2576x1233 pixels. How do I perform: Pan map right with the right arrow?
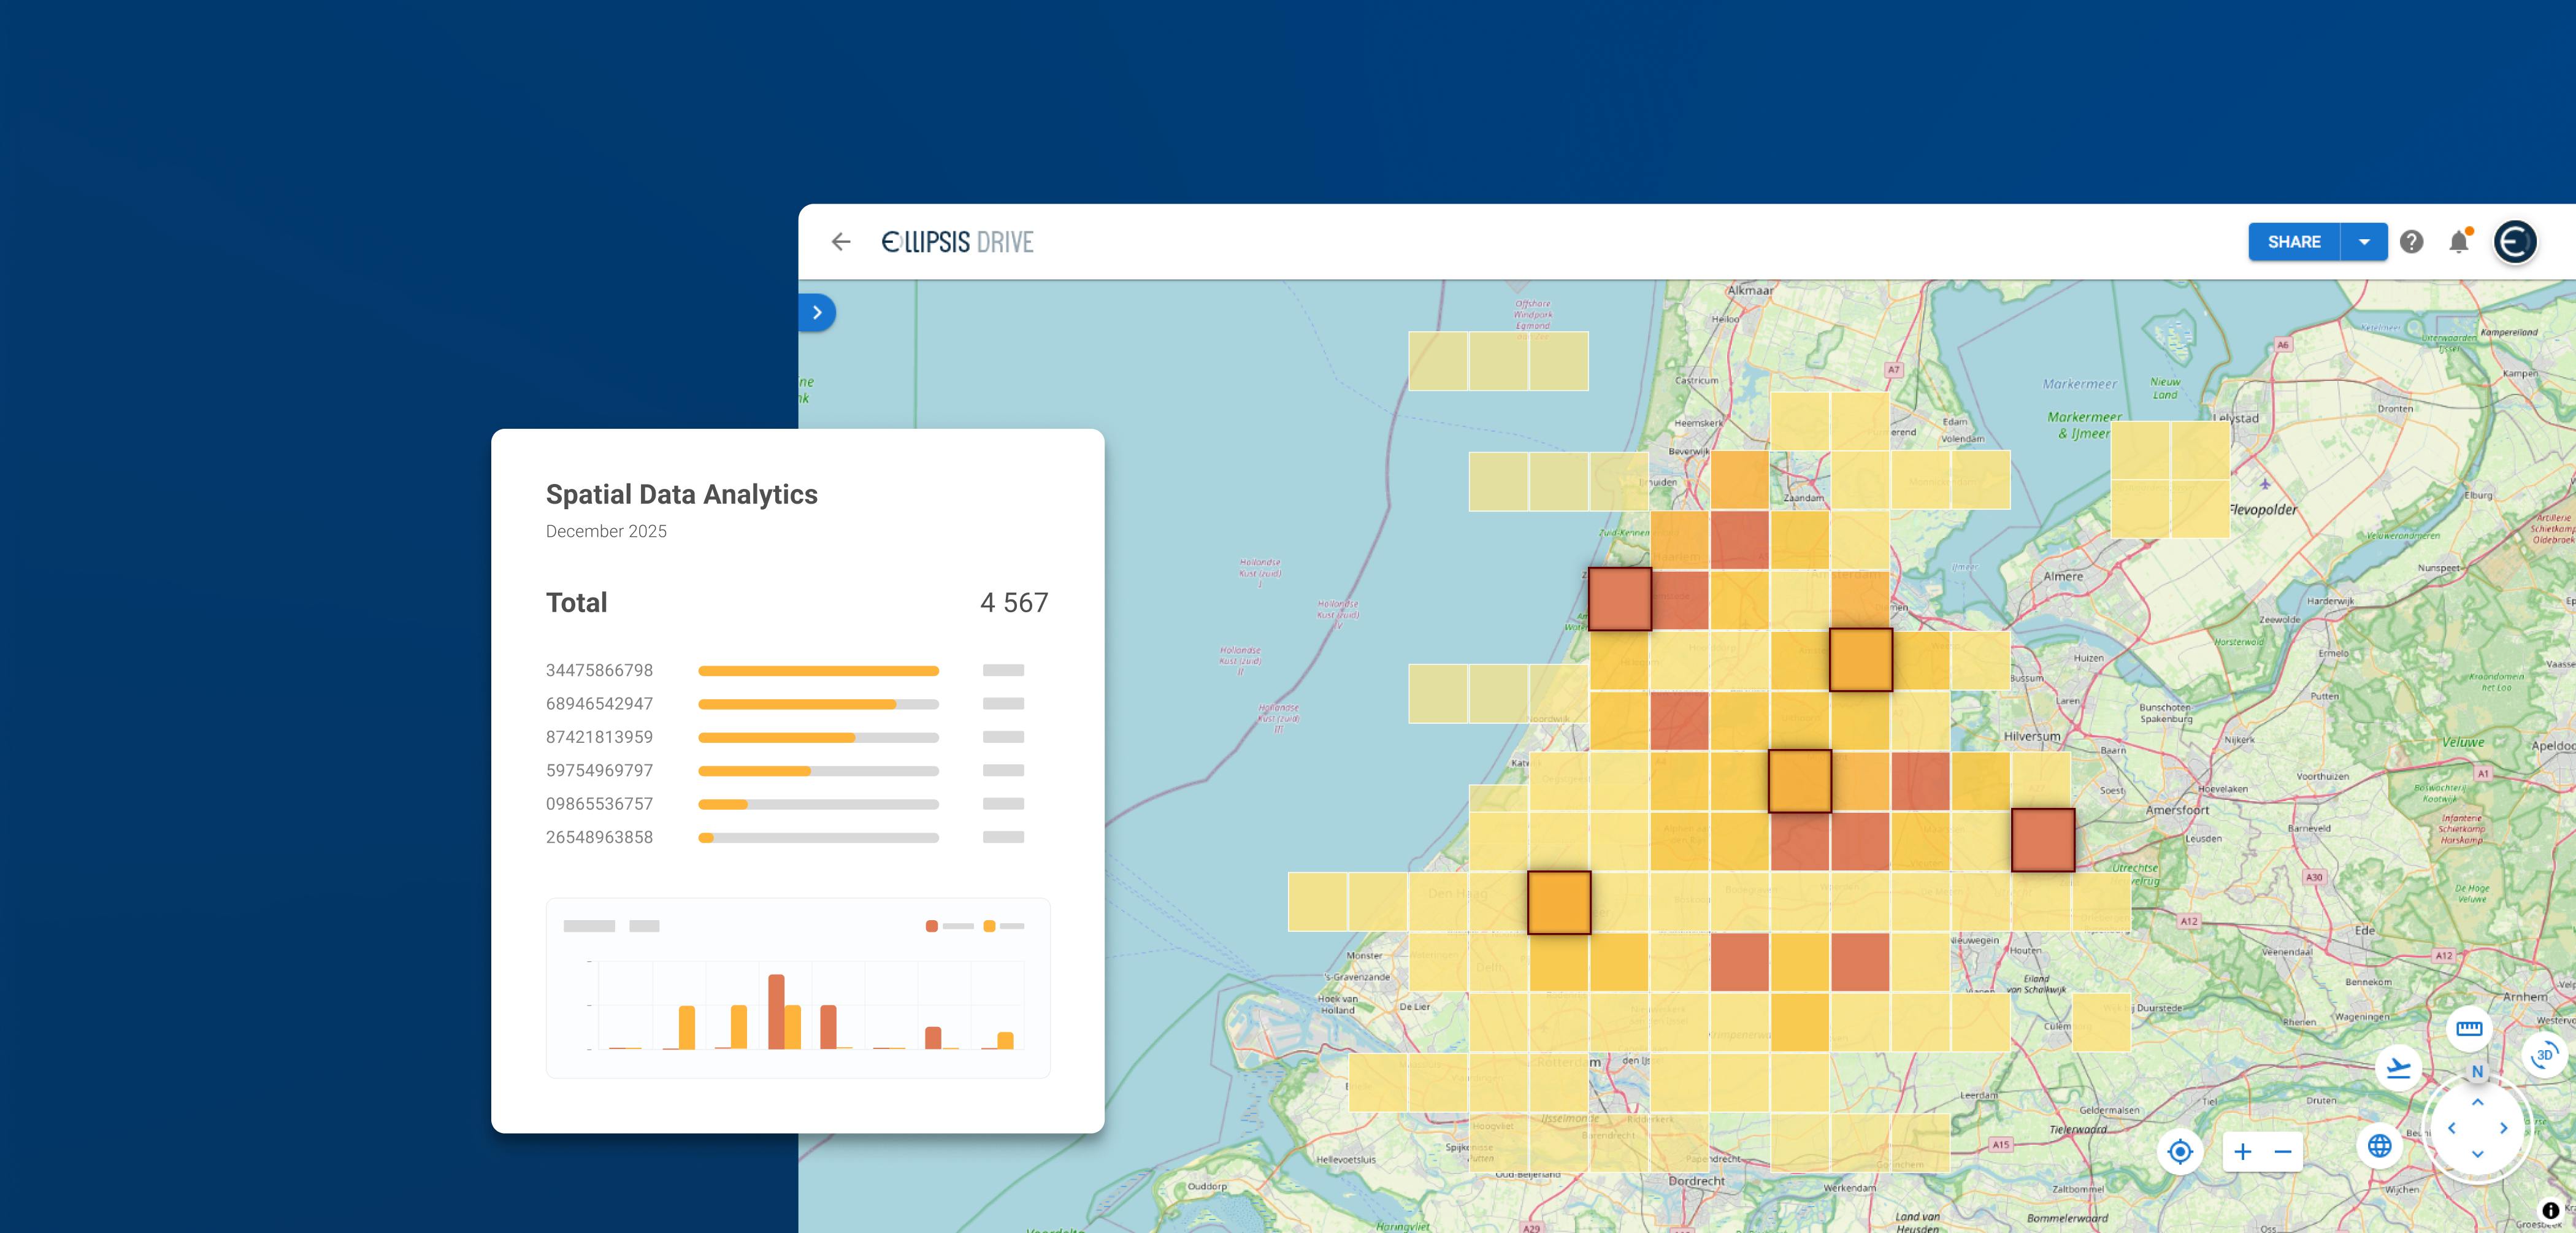2504,1128
